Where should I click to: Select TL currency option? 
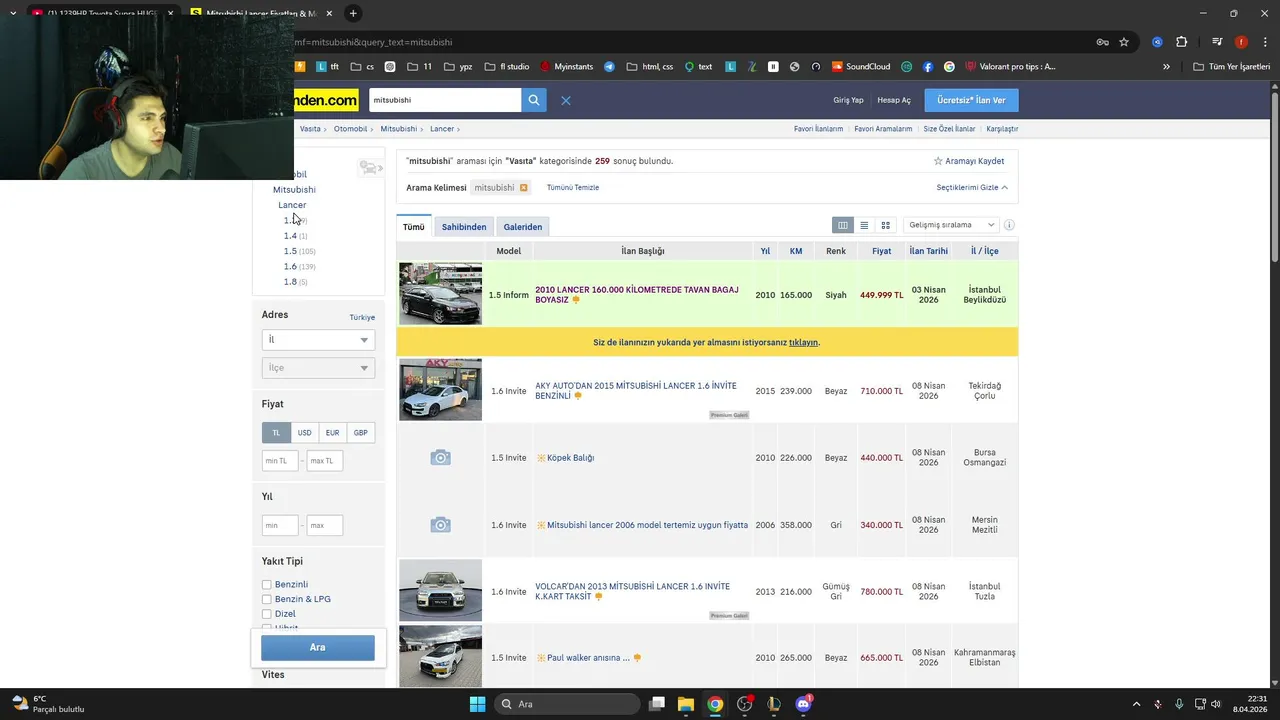[x=276, y=433]
